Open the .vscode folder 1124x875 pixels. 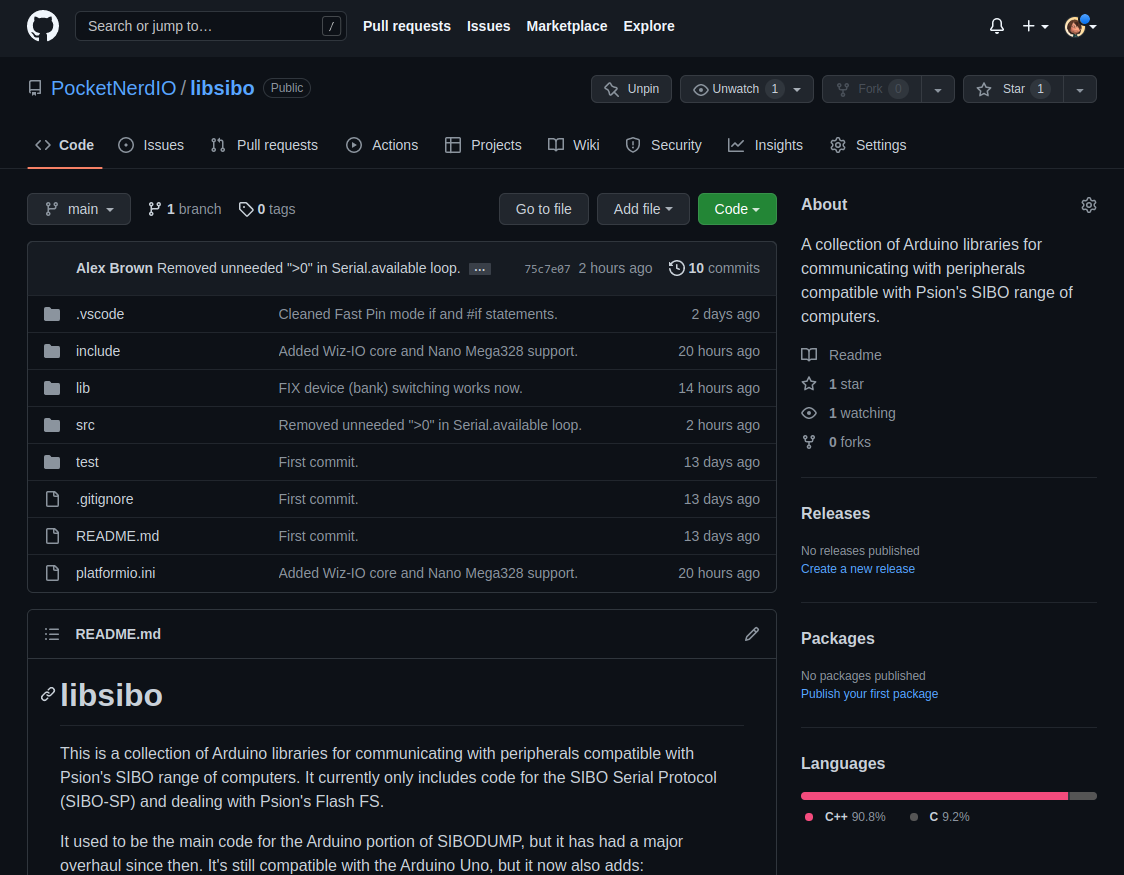coord(100,315)
